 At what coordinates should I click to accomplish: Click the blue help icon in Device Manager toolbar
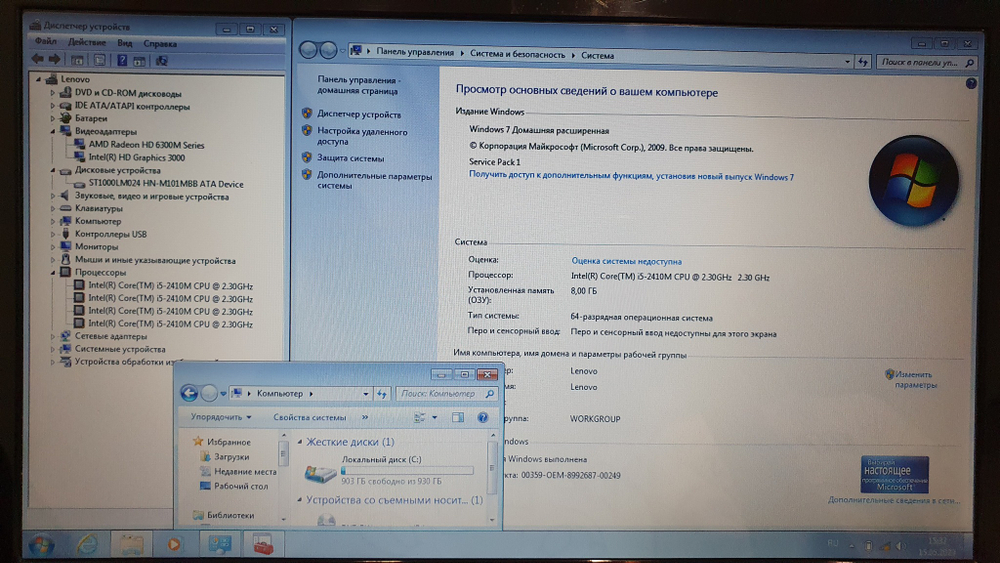point(122,61)
